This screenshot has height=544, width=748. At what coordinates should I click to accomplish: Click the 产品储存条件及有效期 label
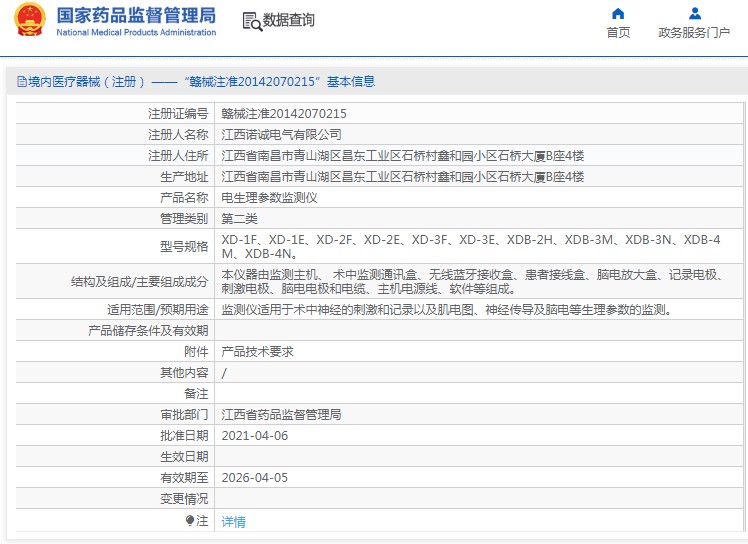point(148,331)
